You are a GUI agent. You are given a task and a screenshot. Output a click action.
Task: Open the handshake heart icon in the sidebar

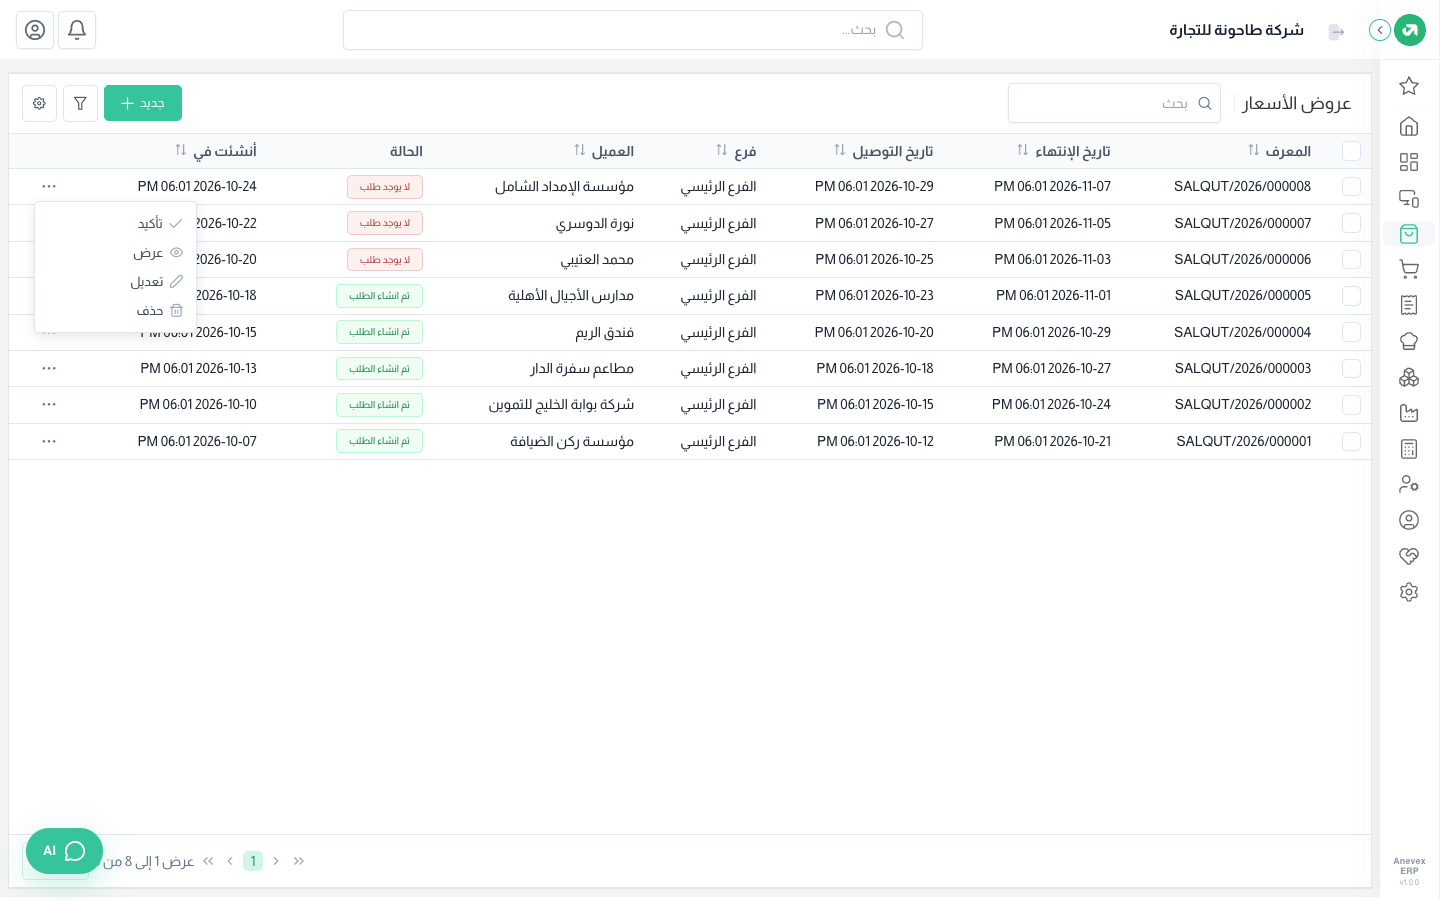pyautogui.click(x=1409, y=556)
